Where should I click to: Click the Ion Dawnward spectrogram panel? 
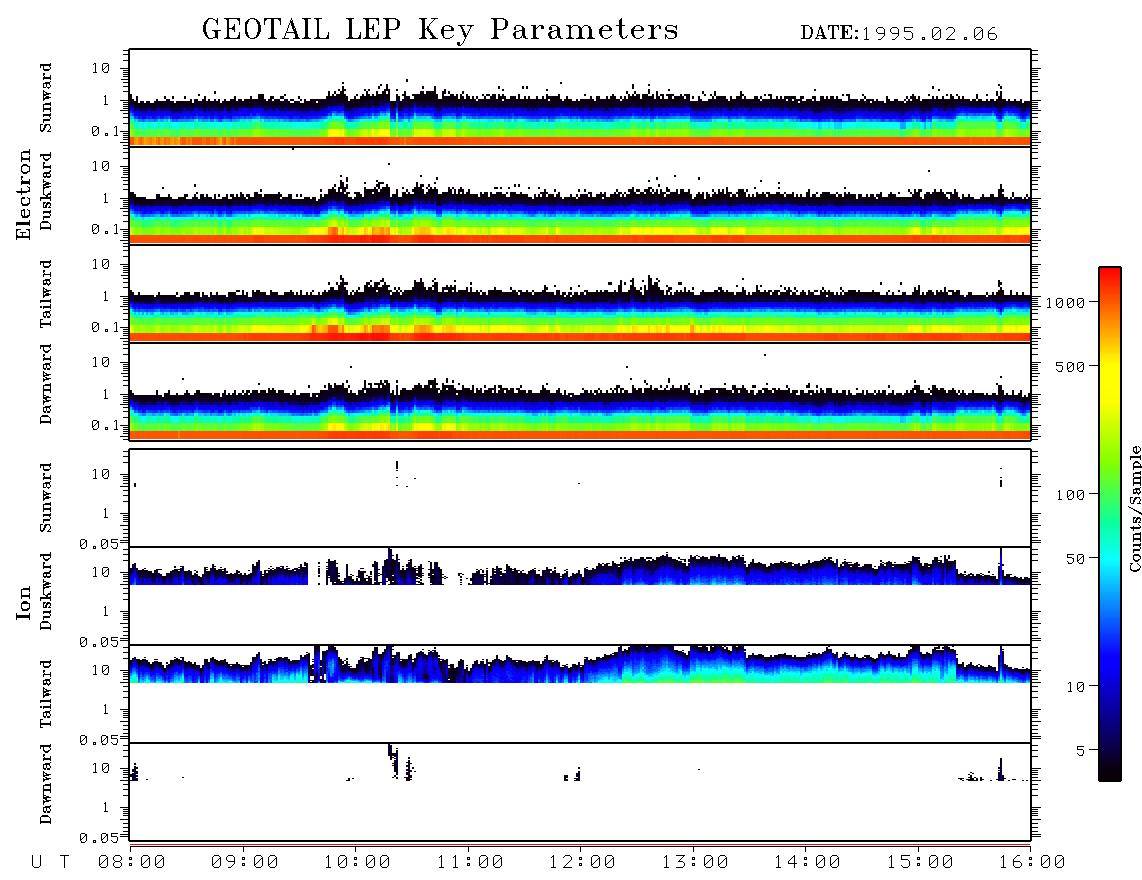tap(580, 792)
